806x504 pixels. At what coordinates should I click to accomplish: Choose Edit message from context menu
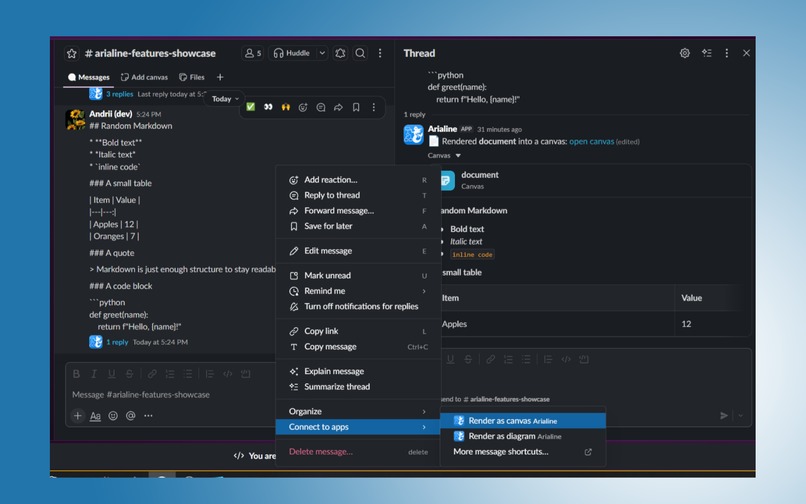(358, 250)
